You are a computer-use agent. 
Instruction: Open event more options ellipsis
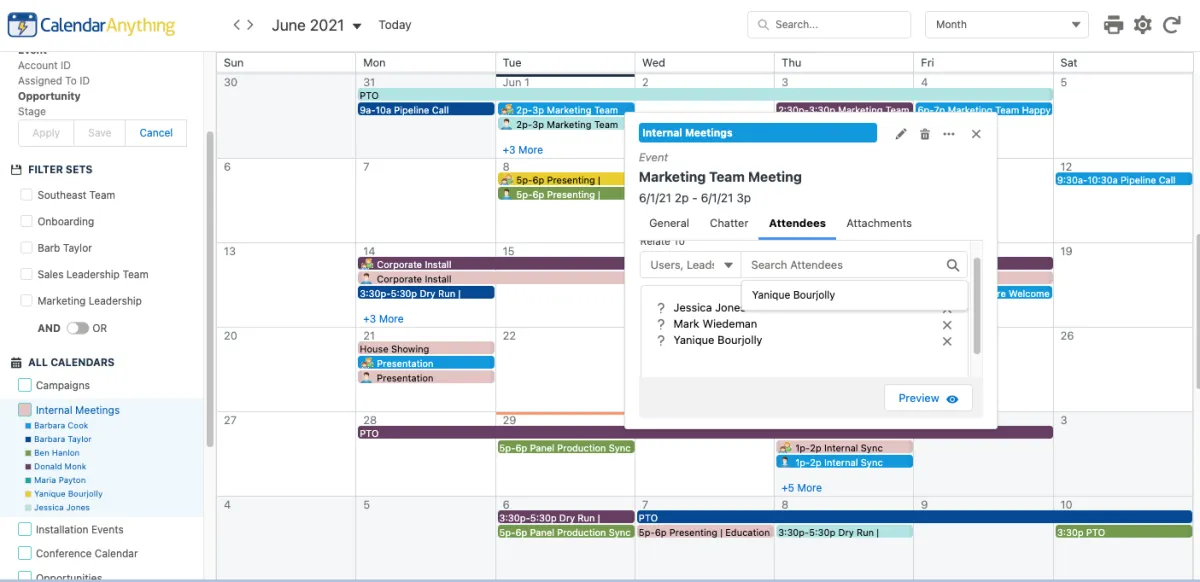pos(949,133)
